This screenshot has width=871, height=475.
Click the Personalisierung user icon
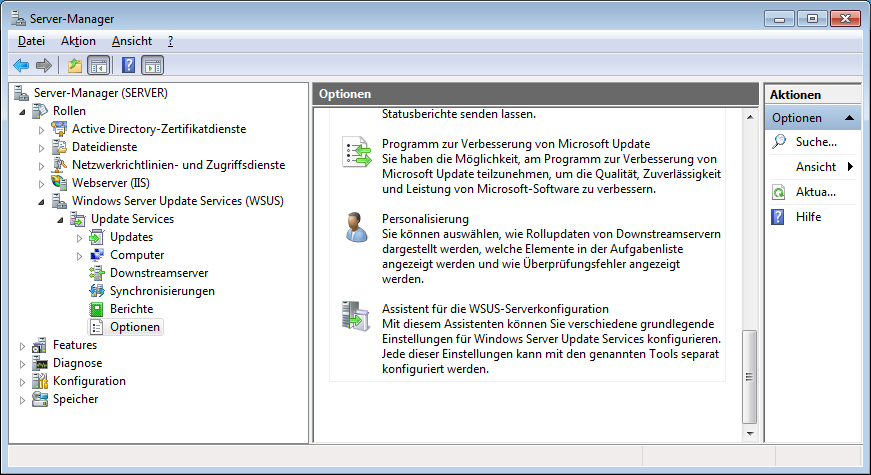(x=356, y=227)
